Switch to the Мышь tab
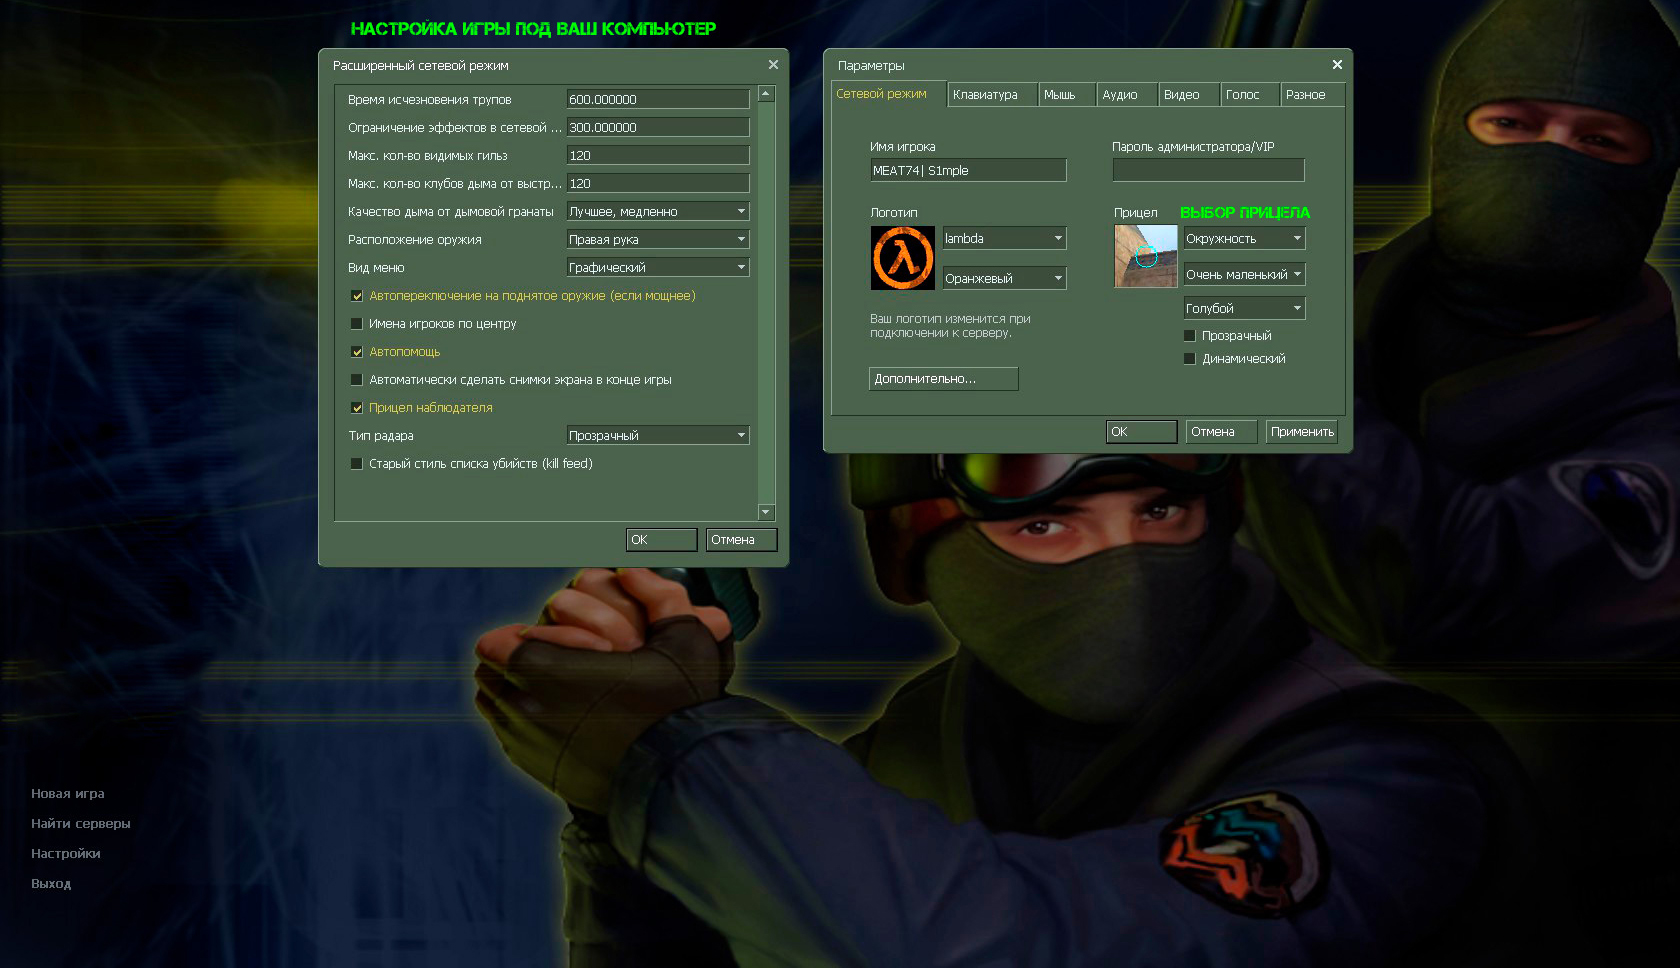 1067,95
